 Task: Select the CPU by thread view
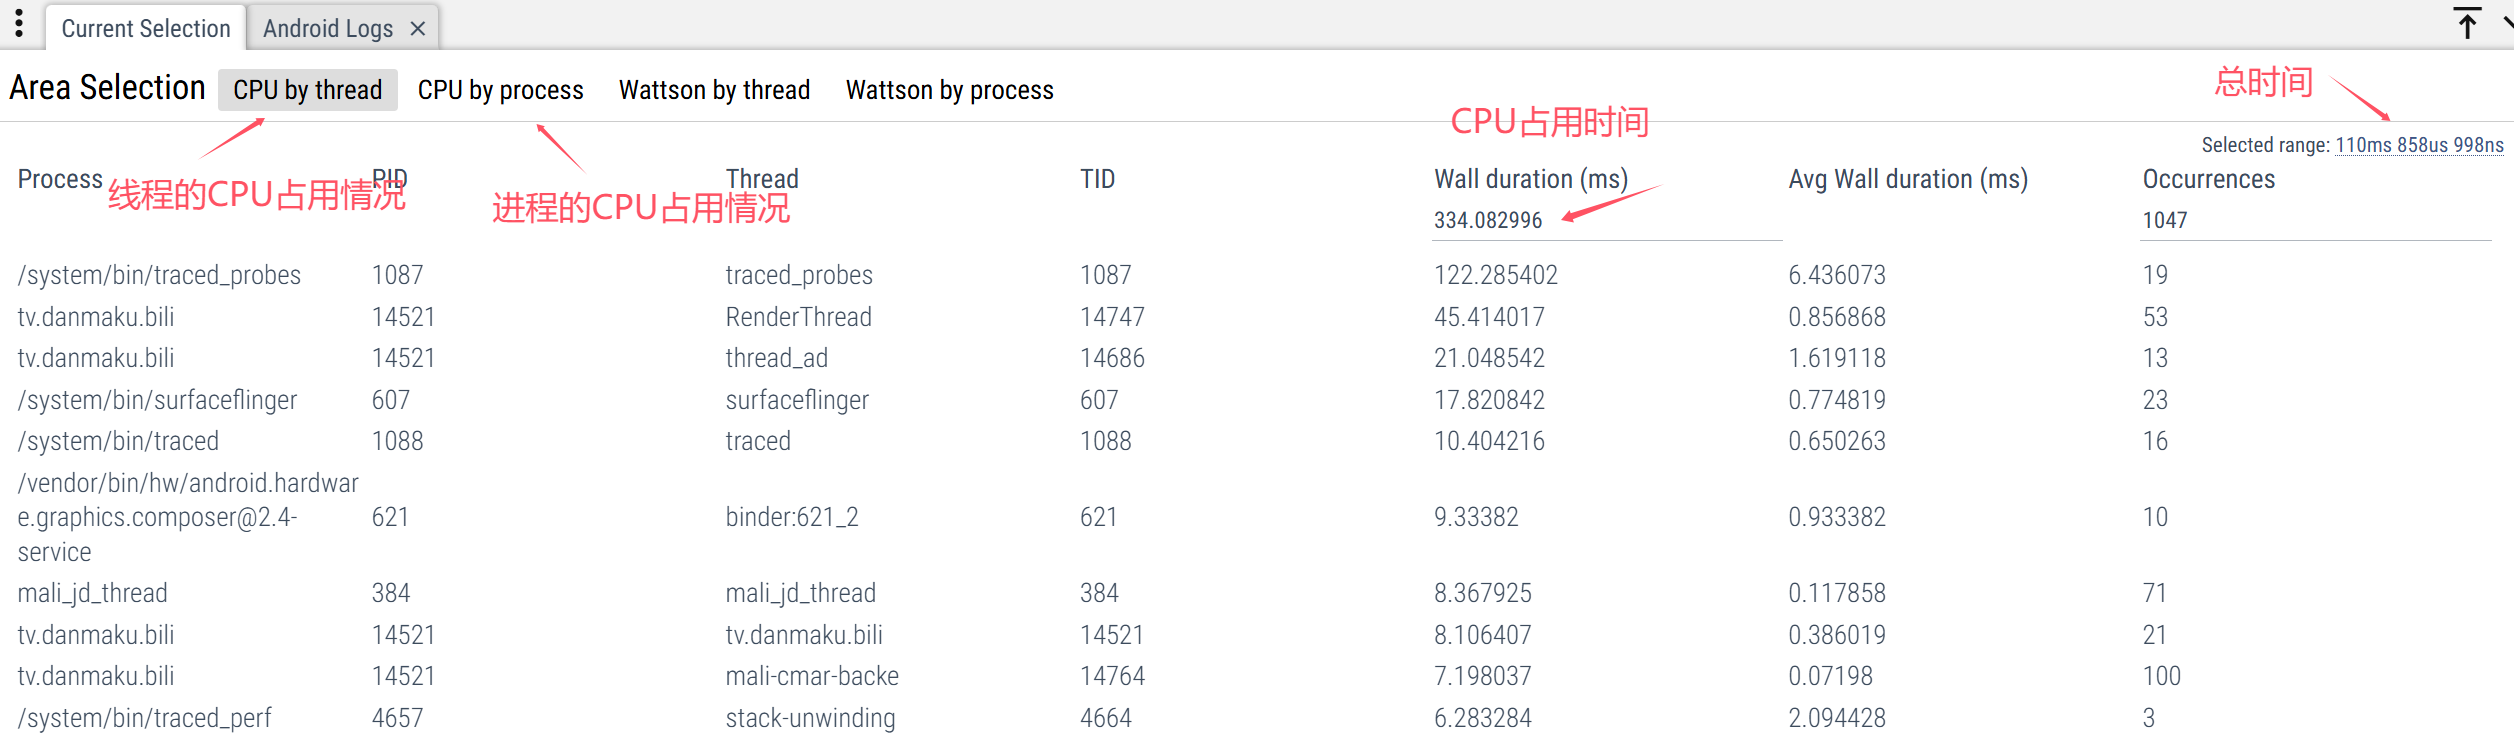307,90
